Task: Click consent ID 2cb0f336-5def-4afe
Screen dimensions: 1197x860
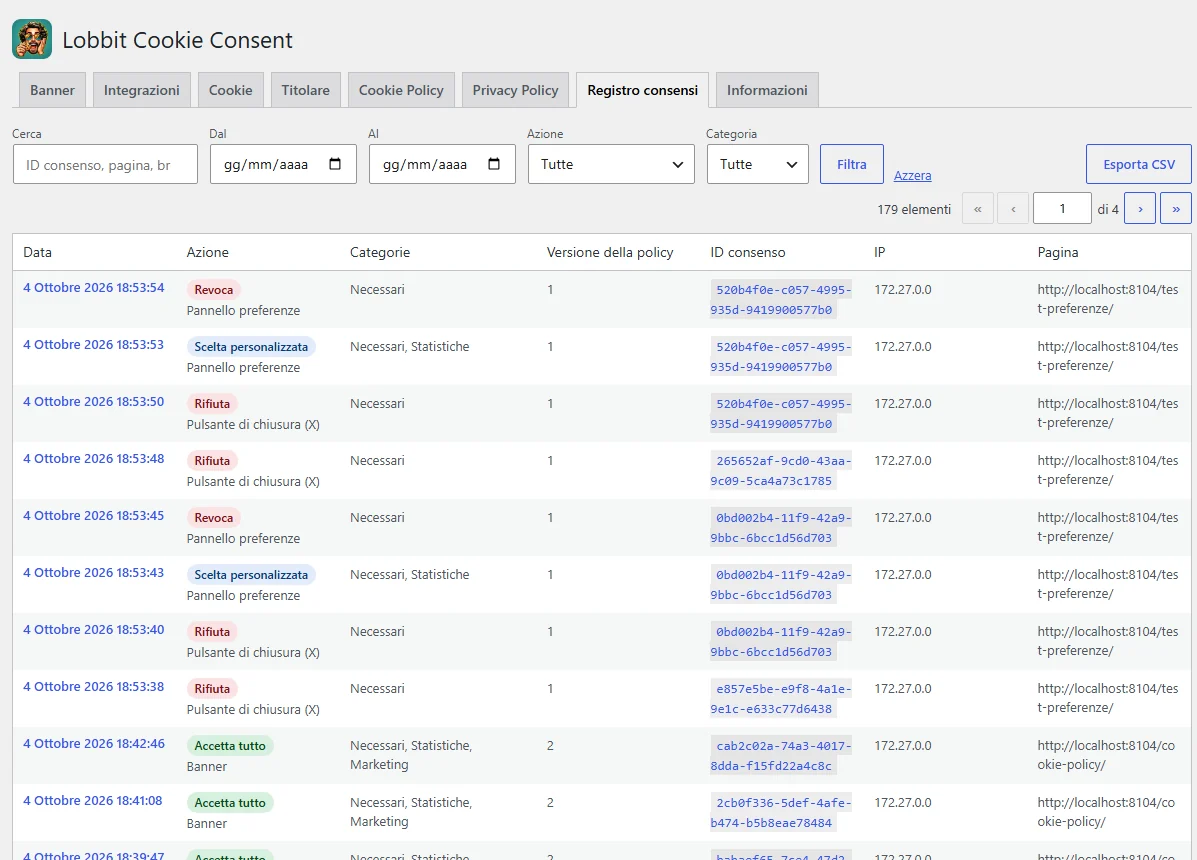Action: [781, 813]
